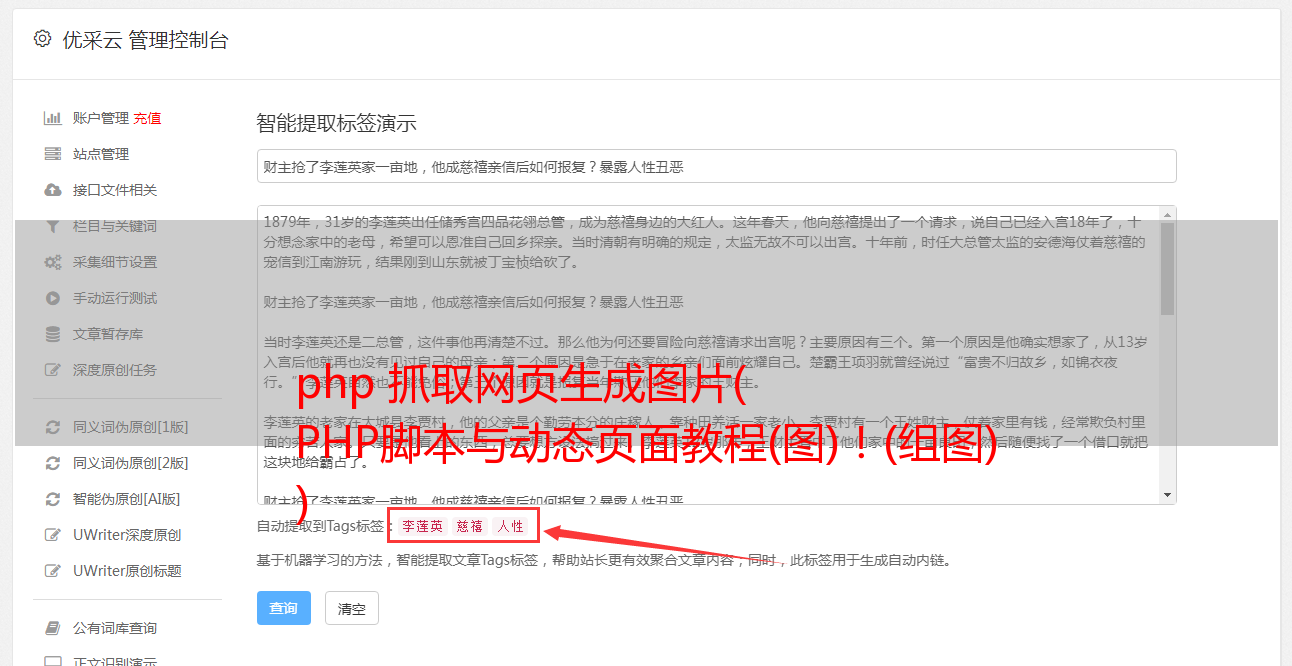Click the red 充值 link
The width and height of the screenshot is (1292, 666).
coord(147,118)
